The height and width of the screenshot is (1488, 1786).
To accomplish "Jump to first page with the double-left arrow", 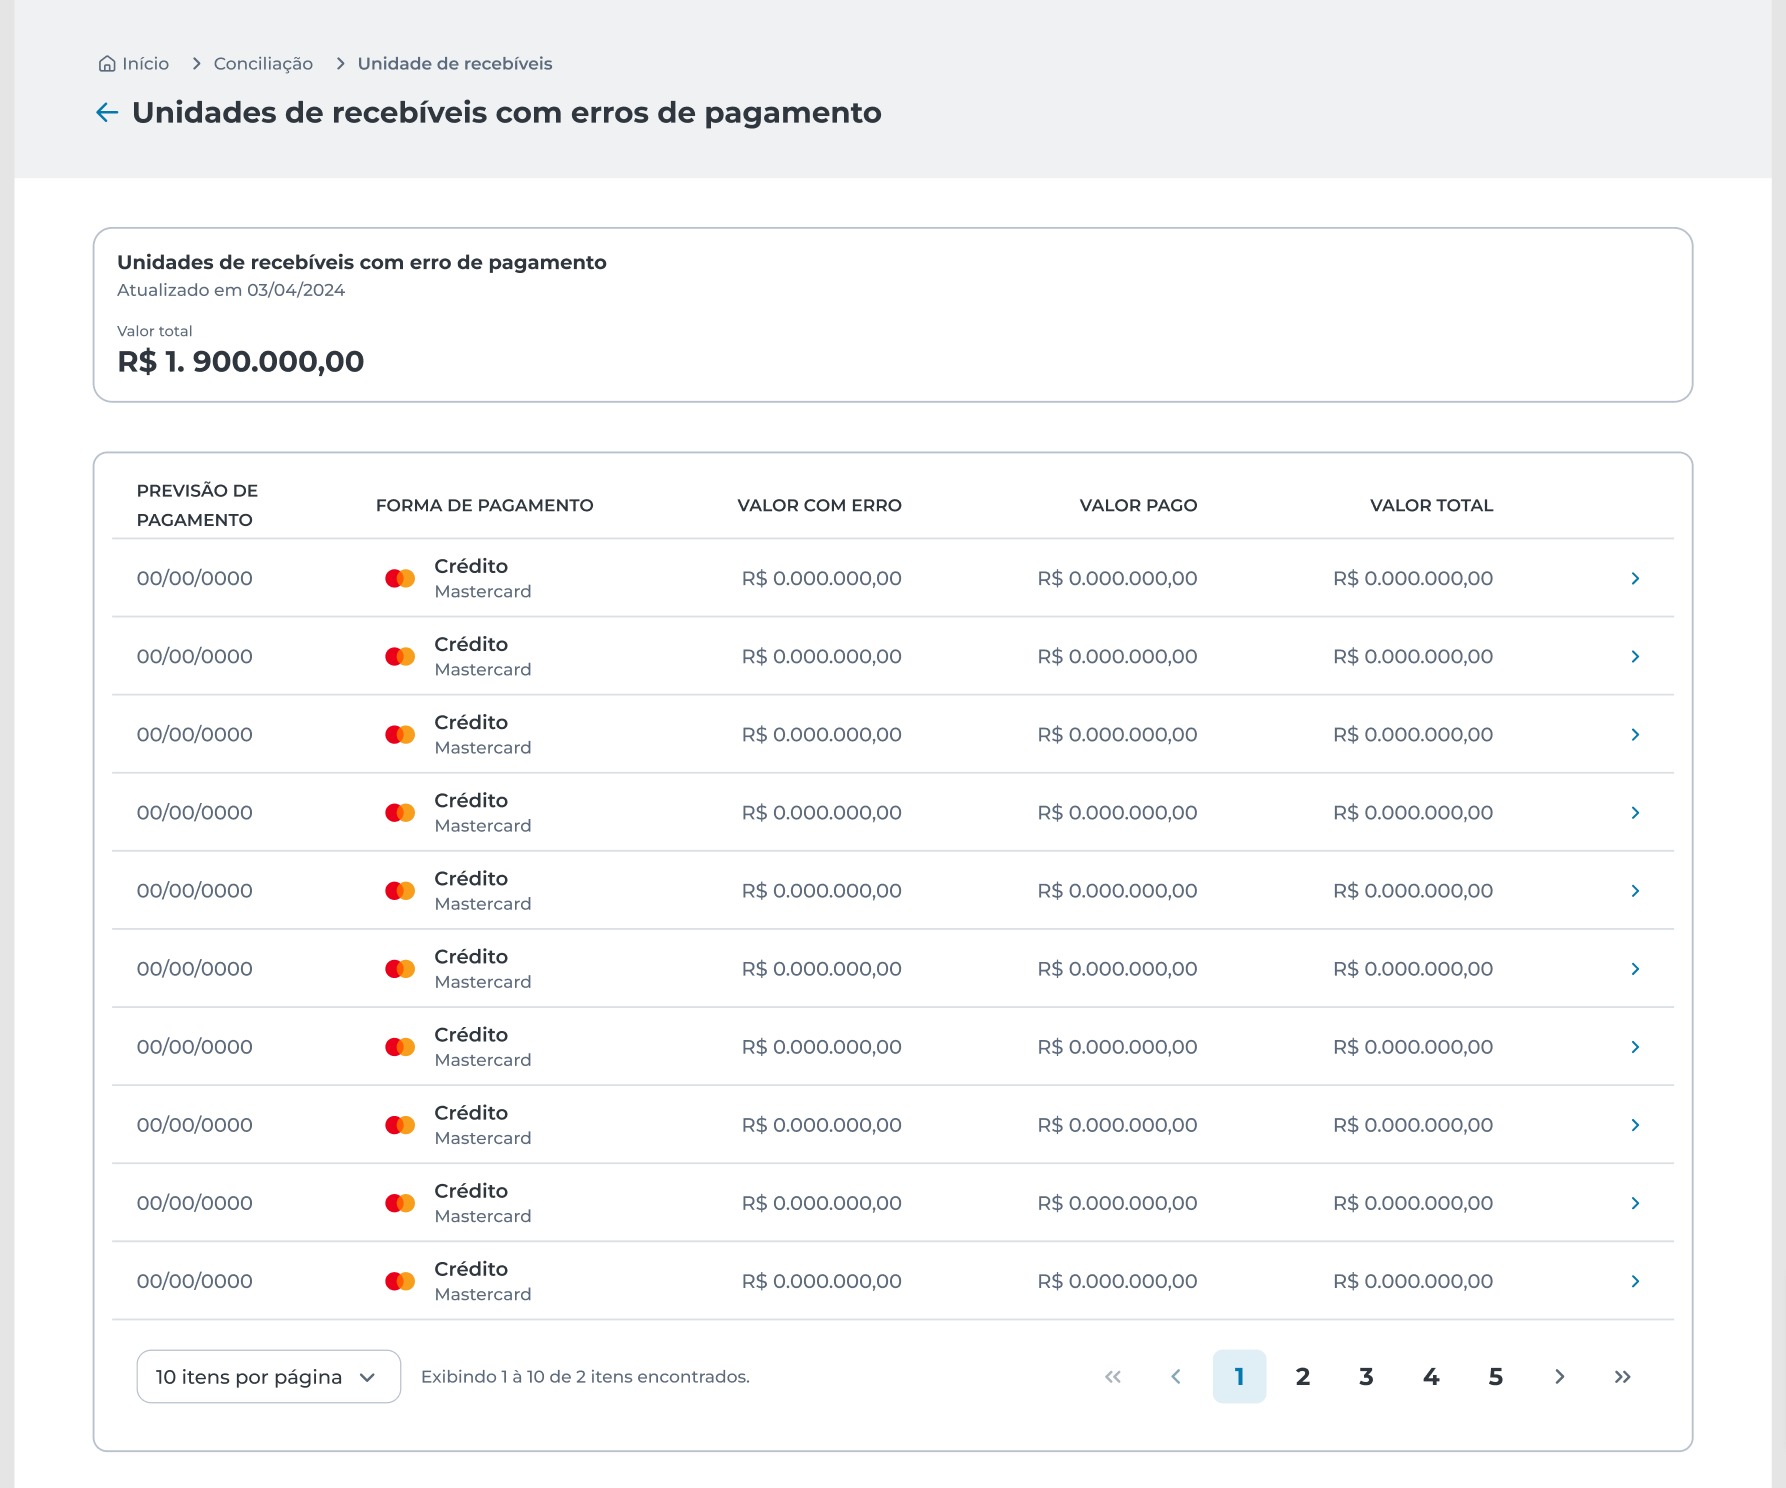I will tap(1113, 1377).
